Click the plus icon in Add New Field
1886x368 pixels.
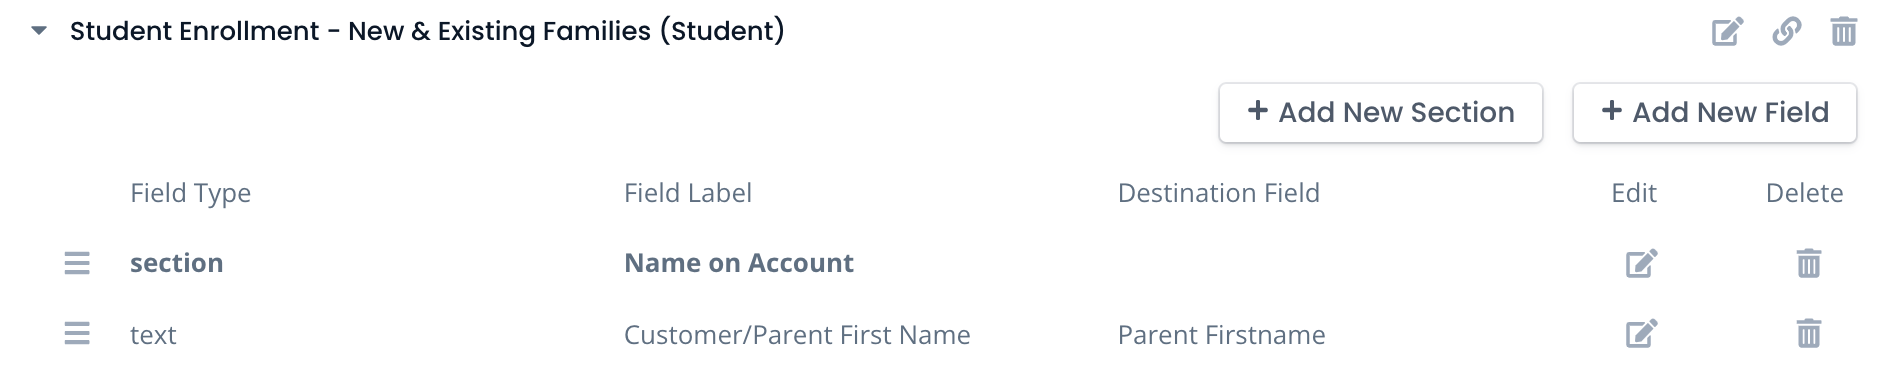(x=1611, y=110)
